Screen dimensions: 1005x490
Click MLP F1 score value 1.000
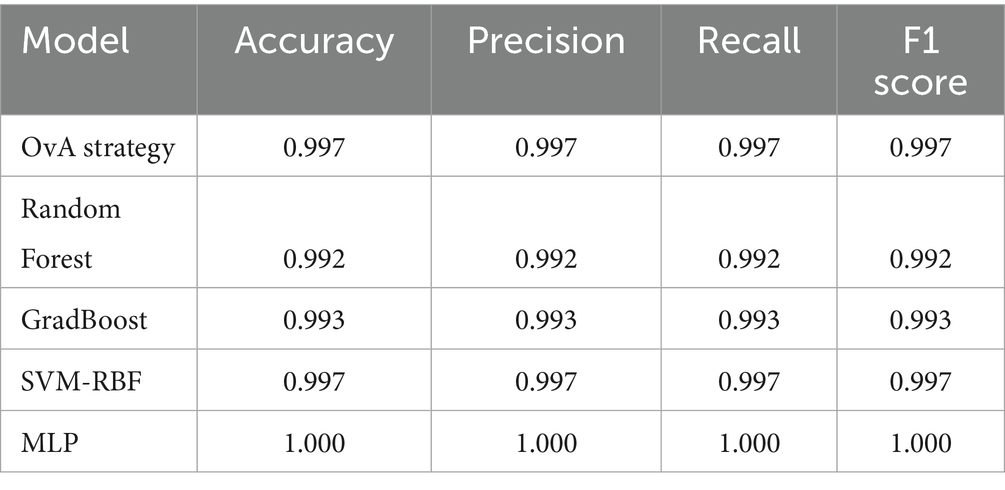point(920,441)
